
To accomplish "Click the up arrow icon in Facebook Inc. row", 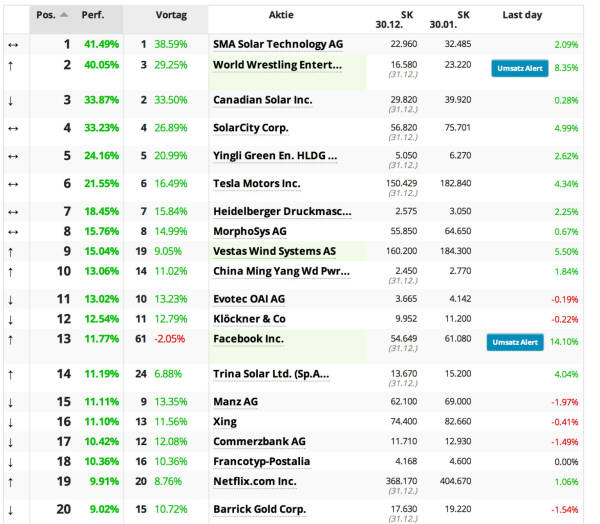I will [x=10, y=340].
